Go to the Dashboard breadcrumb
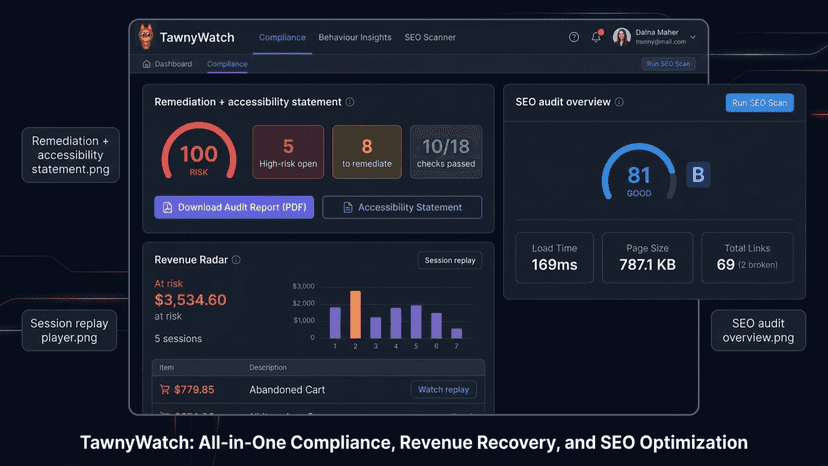The width and height of the screenshot is (828, 466). tap(173, 64)
